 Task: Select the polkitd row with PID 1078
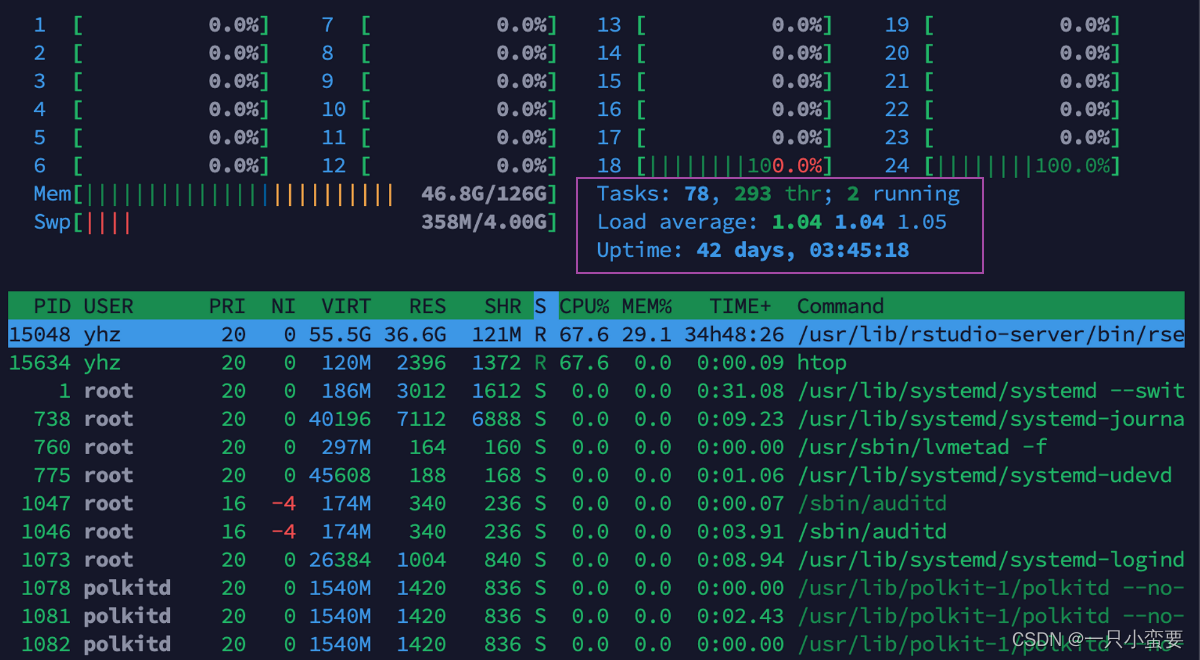pyautogui.click(x=596, y=588)
